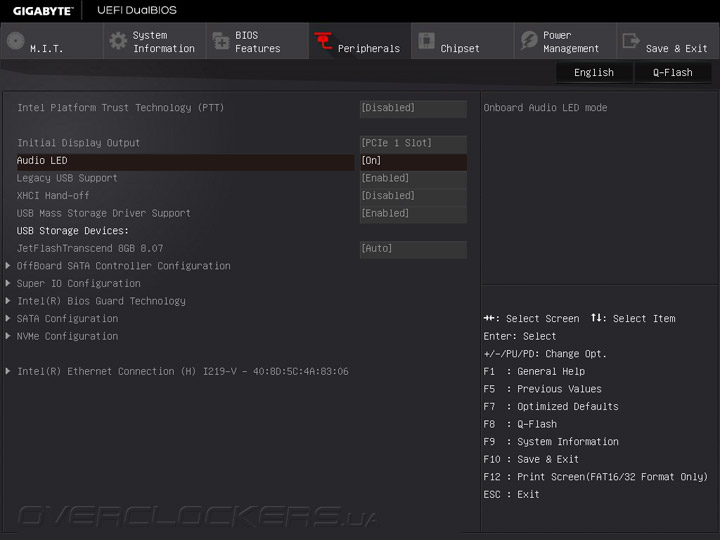Click the F1 : General Help hint

tap(534, 371)
